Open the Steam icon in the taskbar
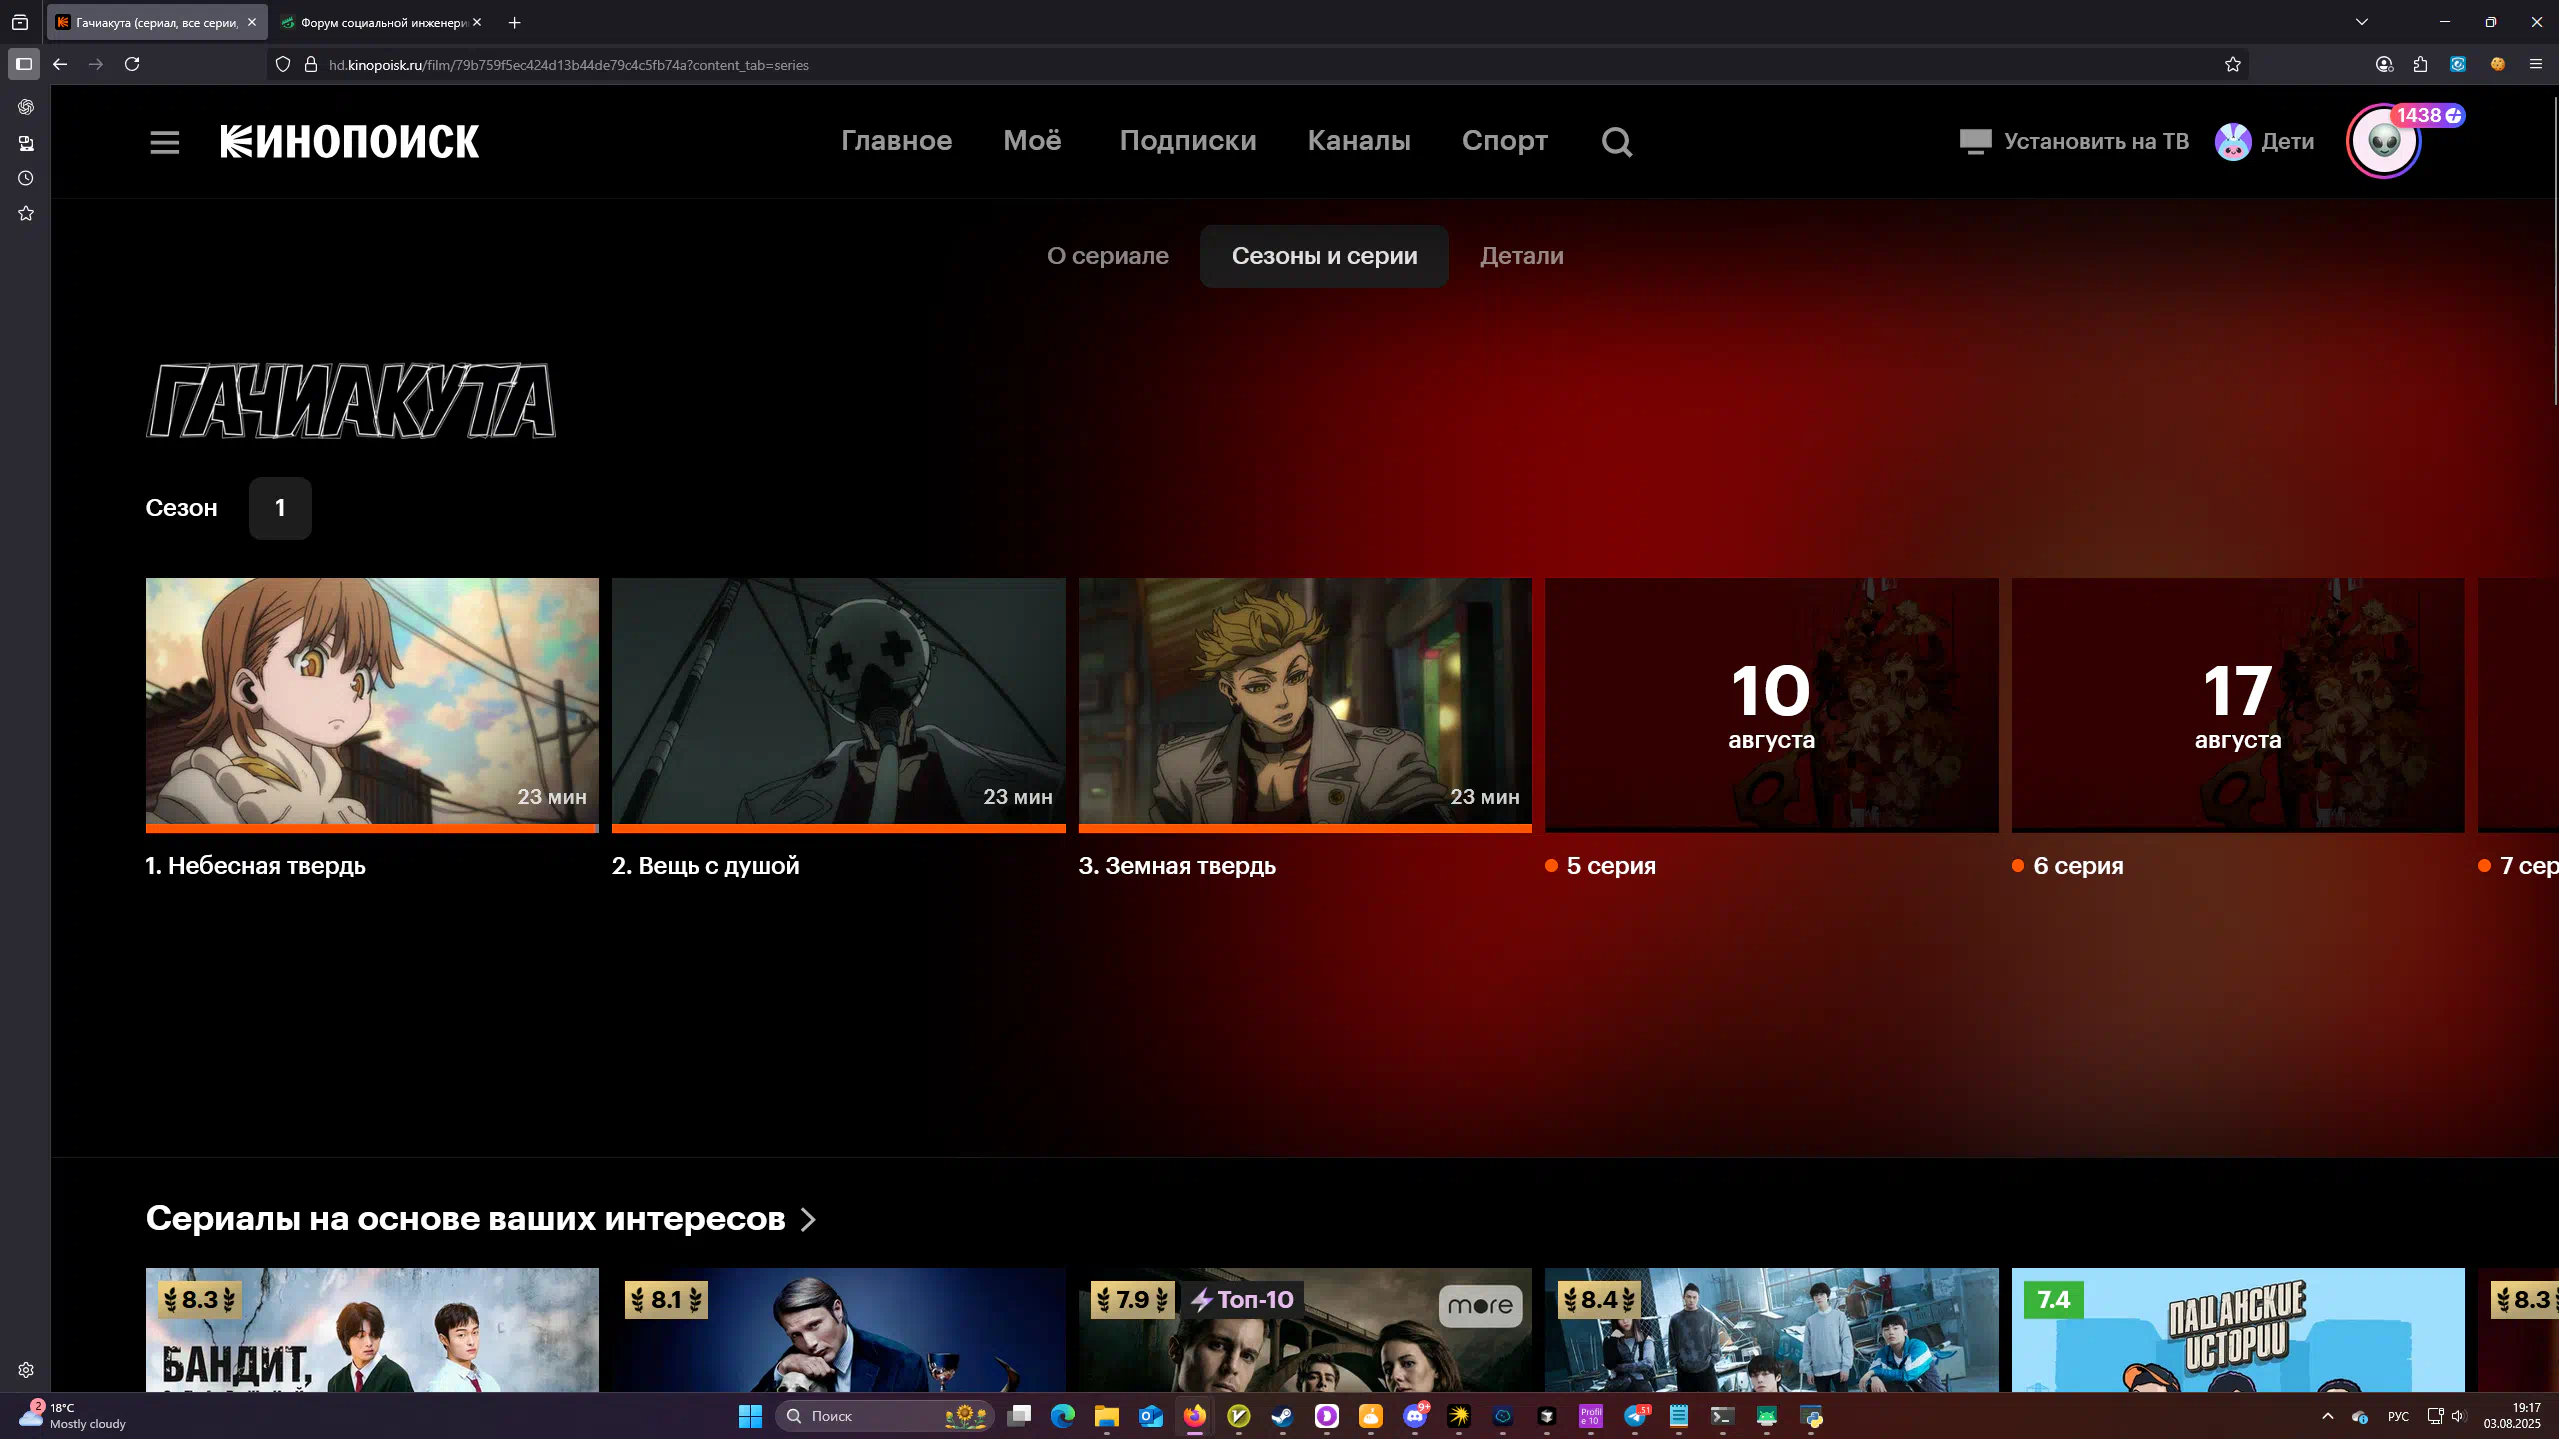This screenshot has width=2559, height=1439. tap(1282, 1416)
